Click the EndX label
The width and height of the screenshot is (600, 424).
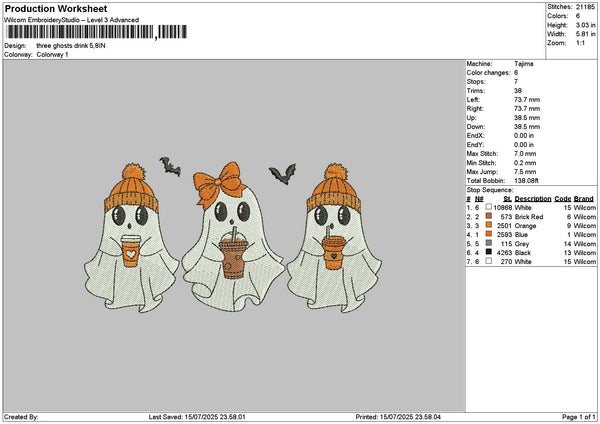[x=475, y=135]
